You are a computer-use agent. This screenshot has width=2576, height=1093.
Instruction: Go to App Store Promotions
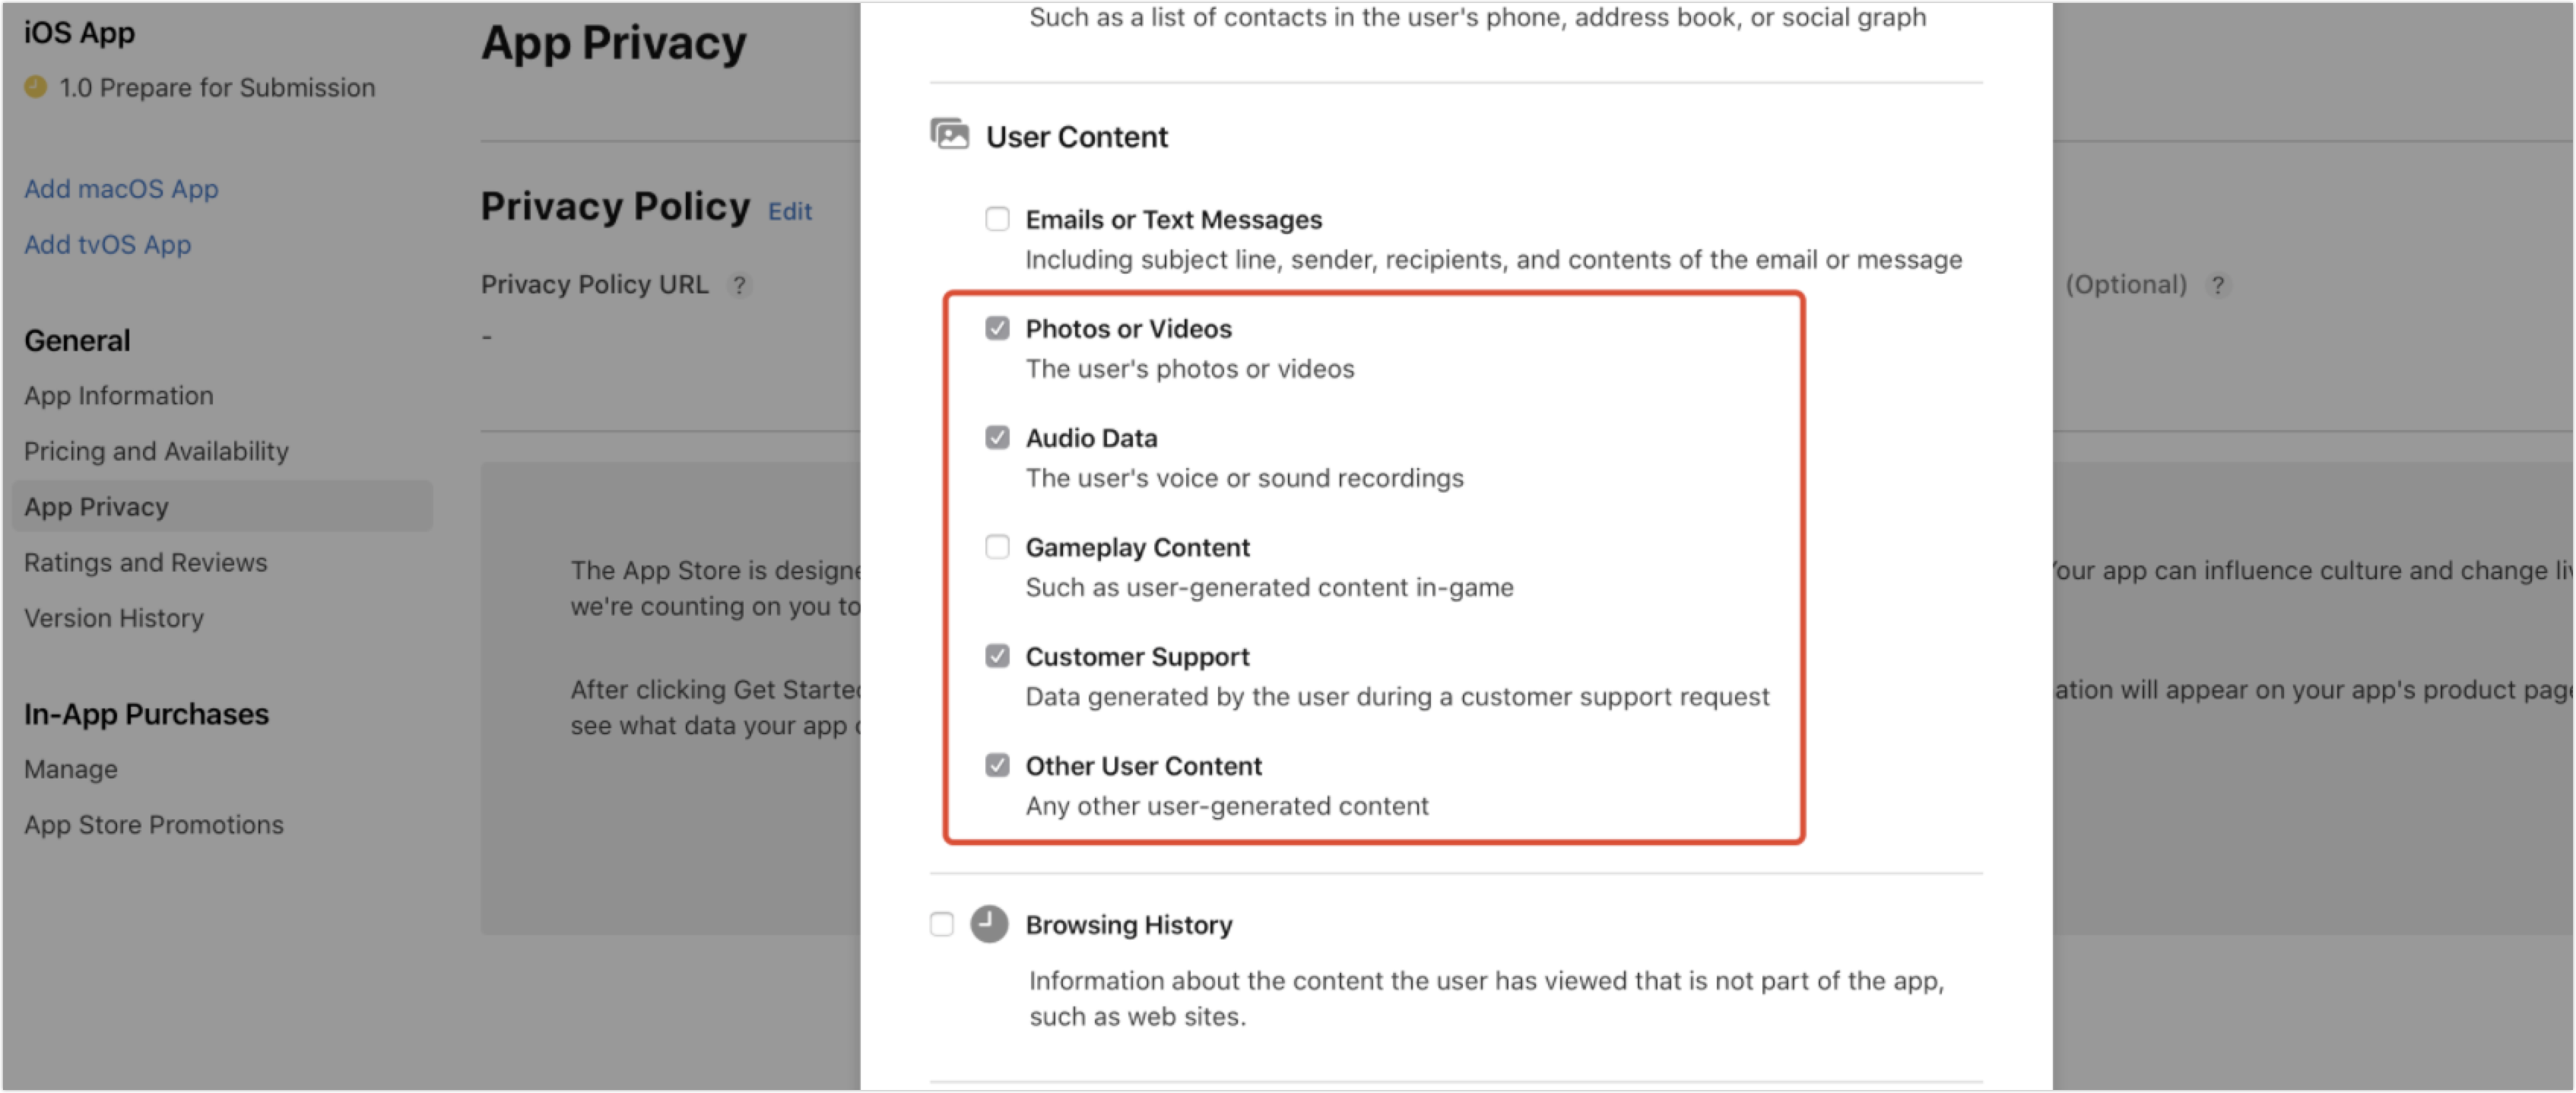point(153,825)
